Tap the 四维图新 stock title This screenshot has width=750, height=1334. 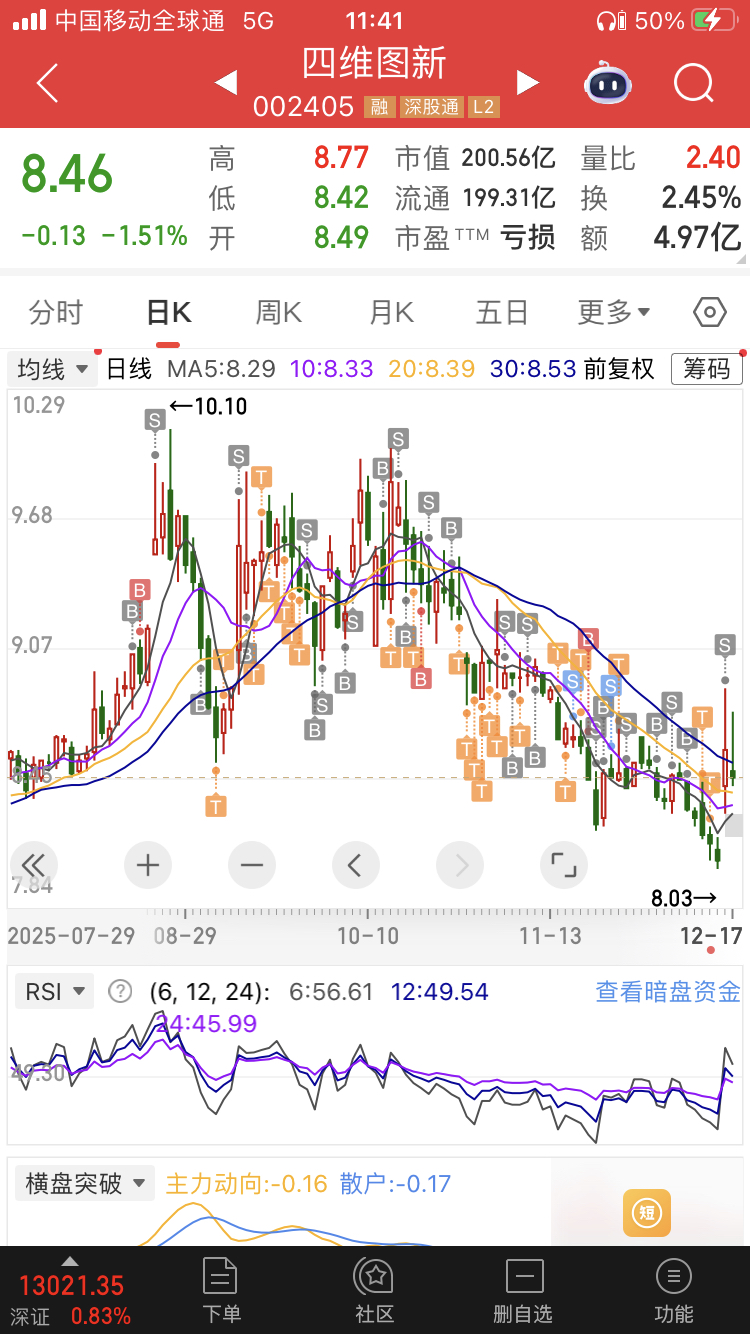coord(375,64)
